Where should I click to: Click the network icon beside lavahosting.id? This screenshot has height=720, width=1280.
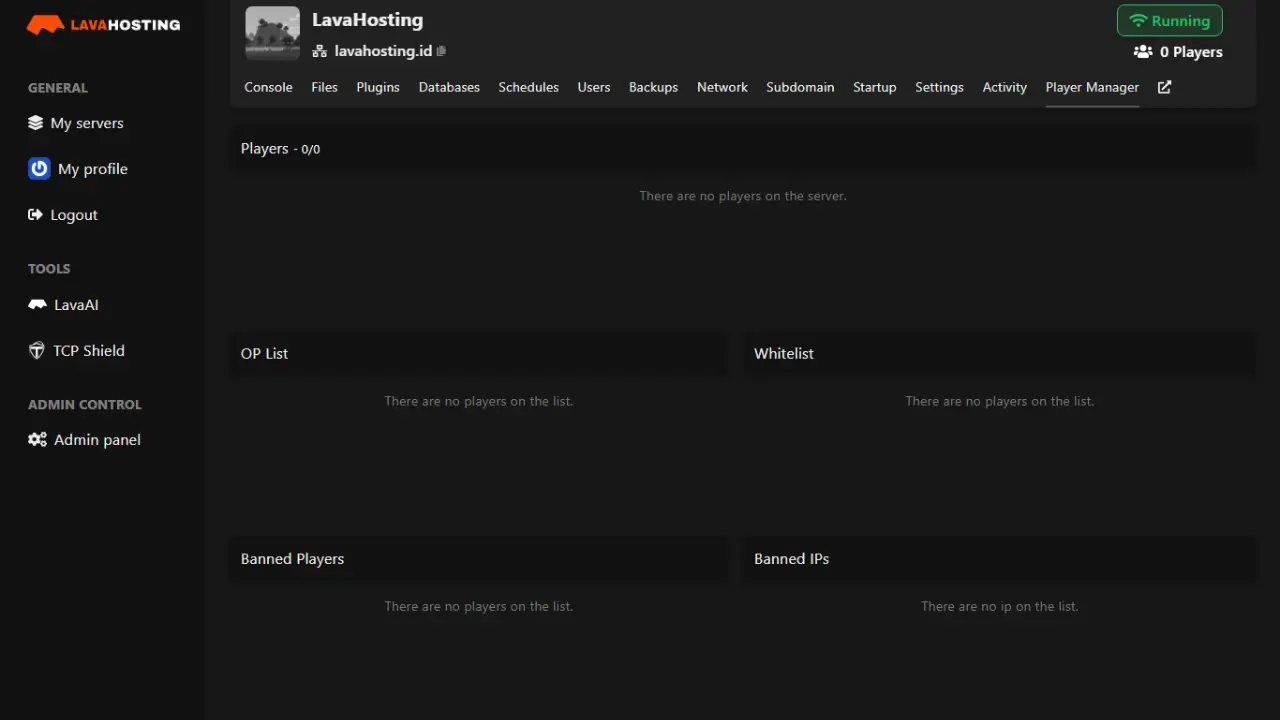320,51
